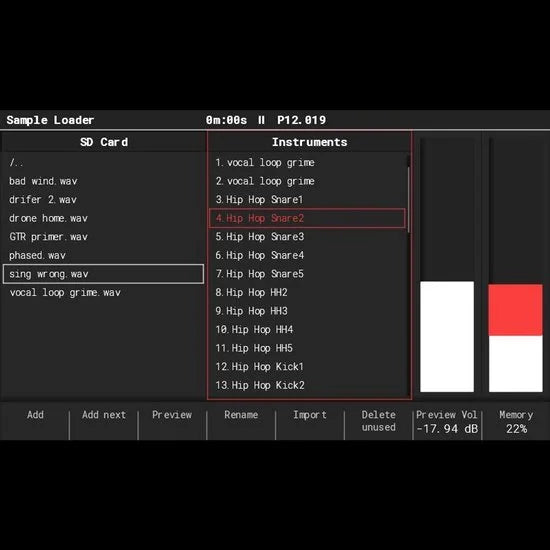This screenshot has width=550, height=550.
Task: Click the 0m:00s time display
Action: [x=226, y=120]
